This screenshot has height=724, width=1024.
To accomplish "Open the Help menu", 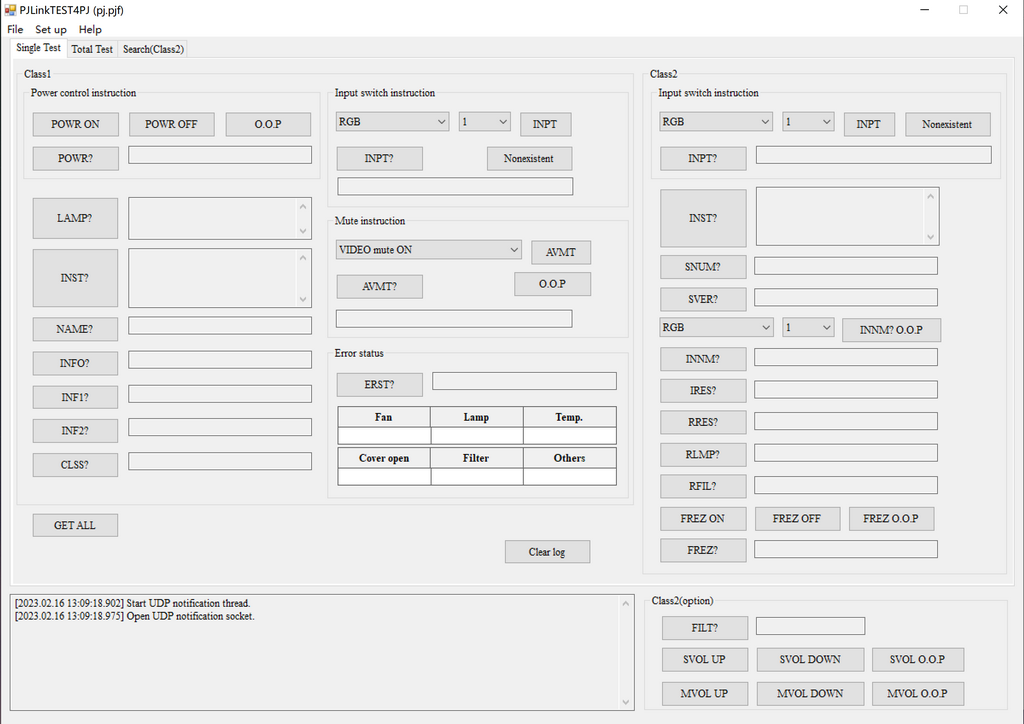I will 90,29.
